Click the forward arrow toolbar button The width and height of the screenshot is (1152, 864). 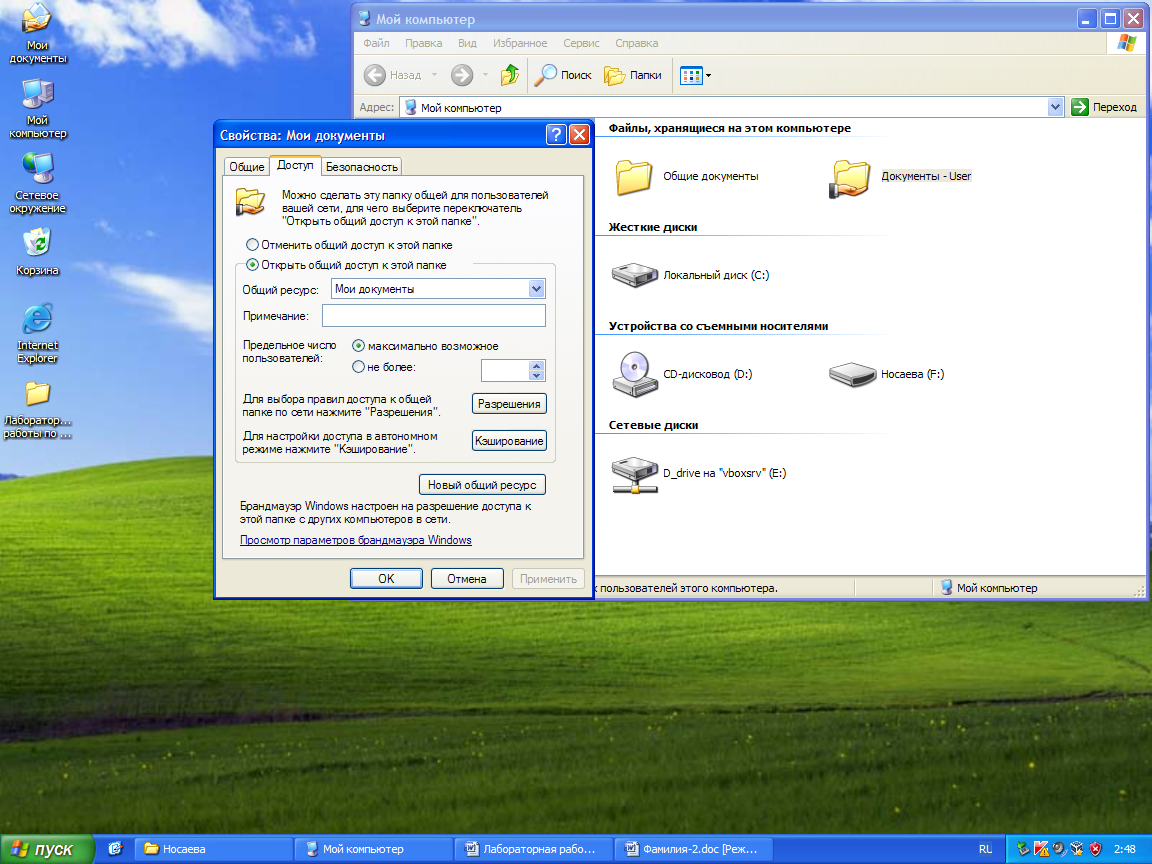click(x=462, y=75)
